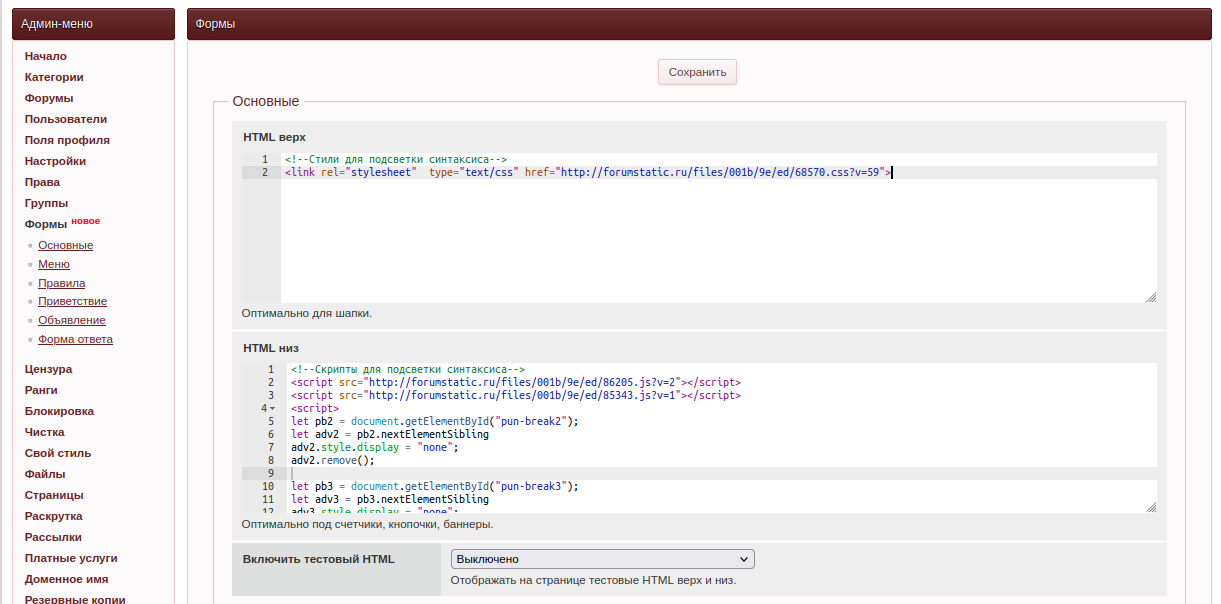Navigate to Раскрутка
1221x604 pixels.
click(x=54, y=516)
